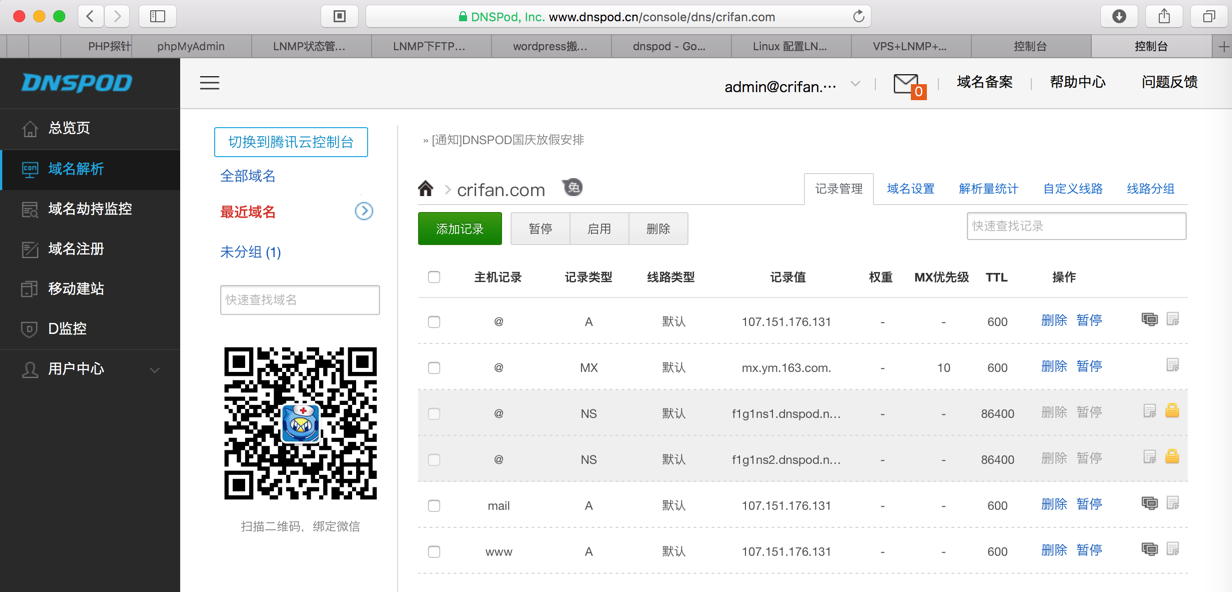The height and width of the screenshot is (592, 1232).
Task: Focus the 快速查找域名 search field
Action: tap(300, 300)
